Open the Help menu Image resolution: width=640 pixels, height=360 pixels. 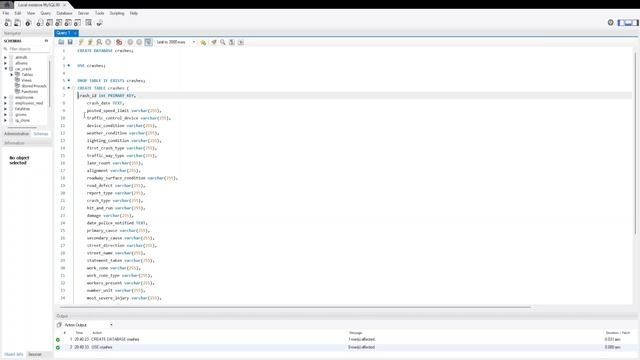(133, 13)
